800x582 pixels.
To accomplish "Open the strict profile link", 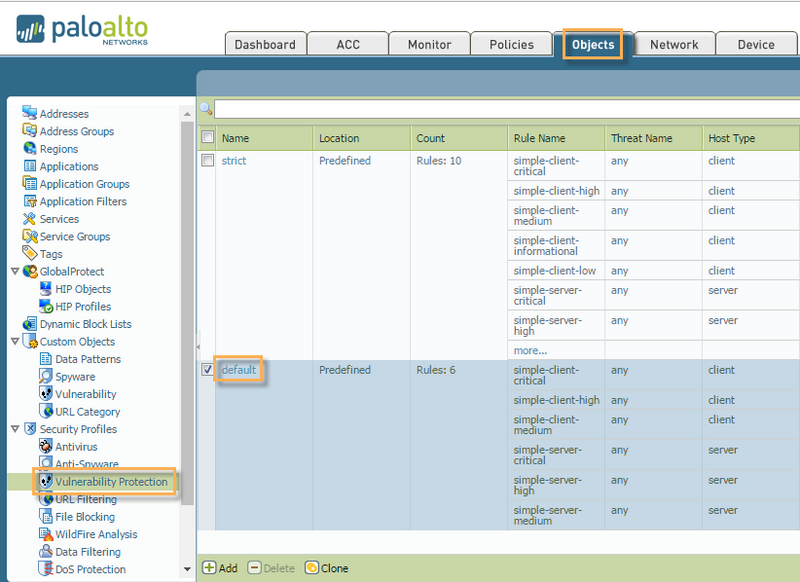I will coord(234,161).
